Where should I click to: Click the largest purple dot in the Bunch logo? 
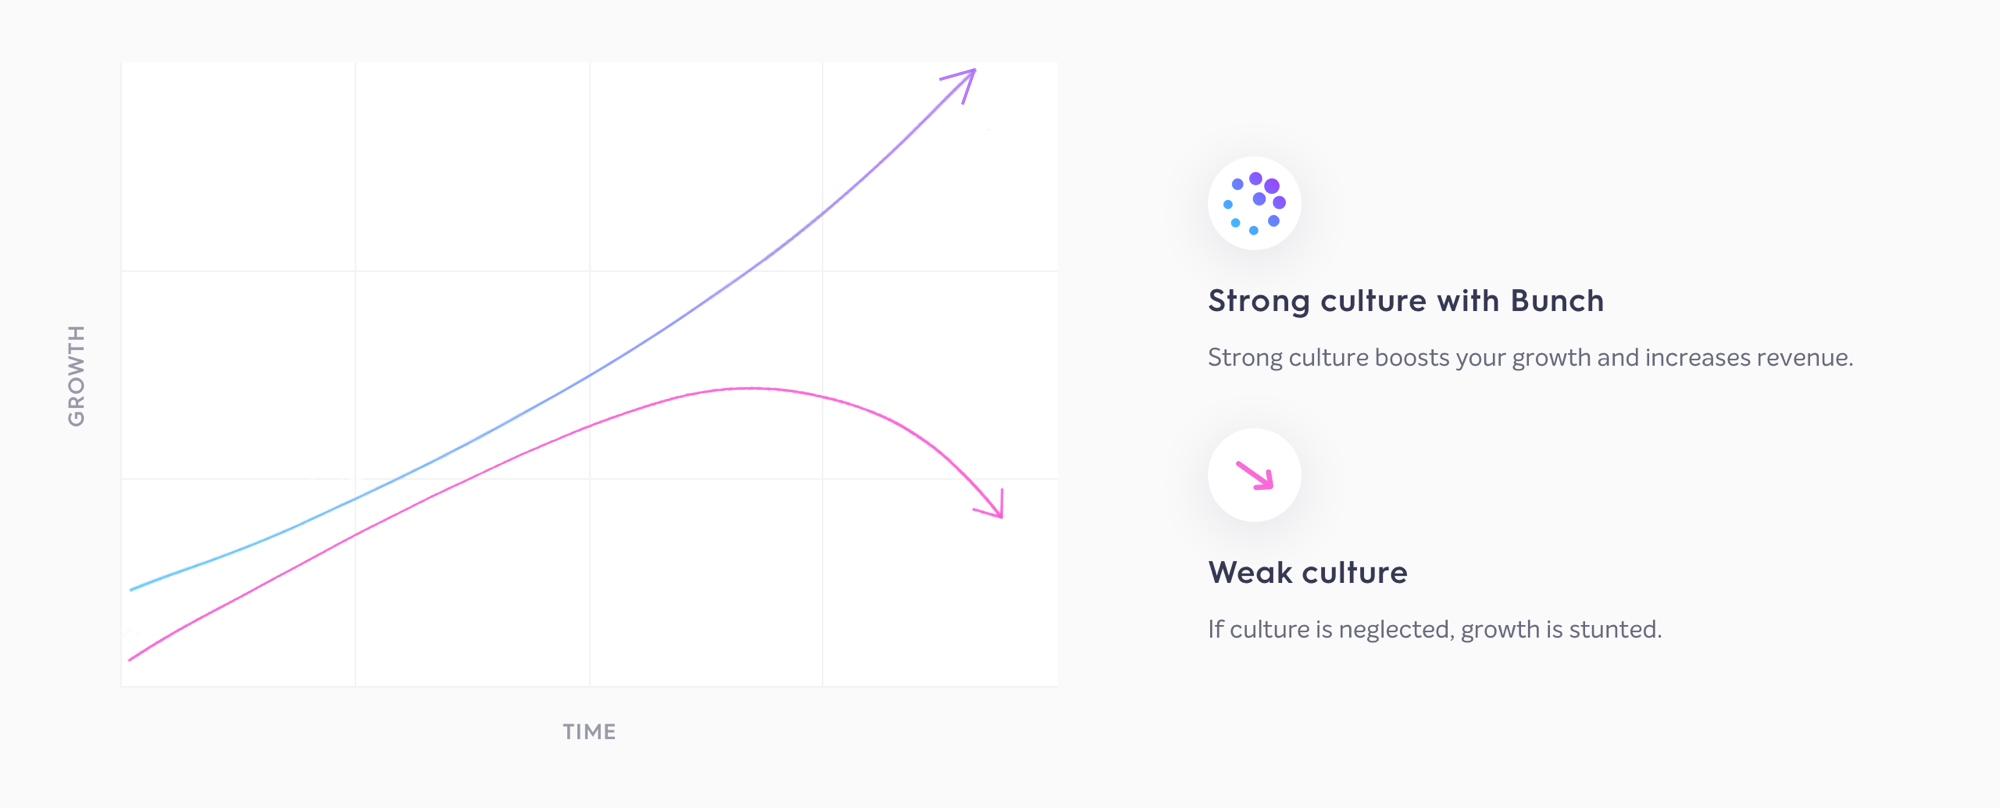pos(1272,186)
